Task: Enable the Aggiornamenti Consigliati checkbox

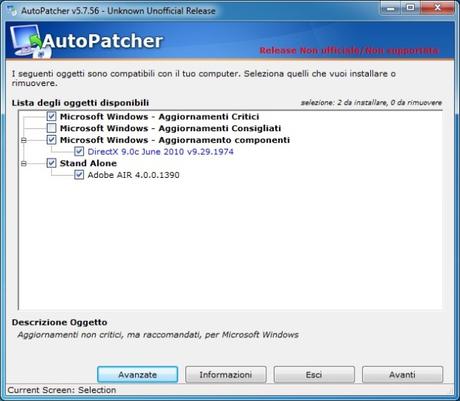Action: (x=51, y=128)
